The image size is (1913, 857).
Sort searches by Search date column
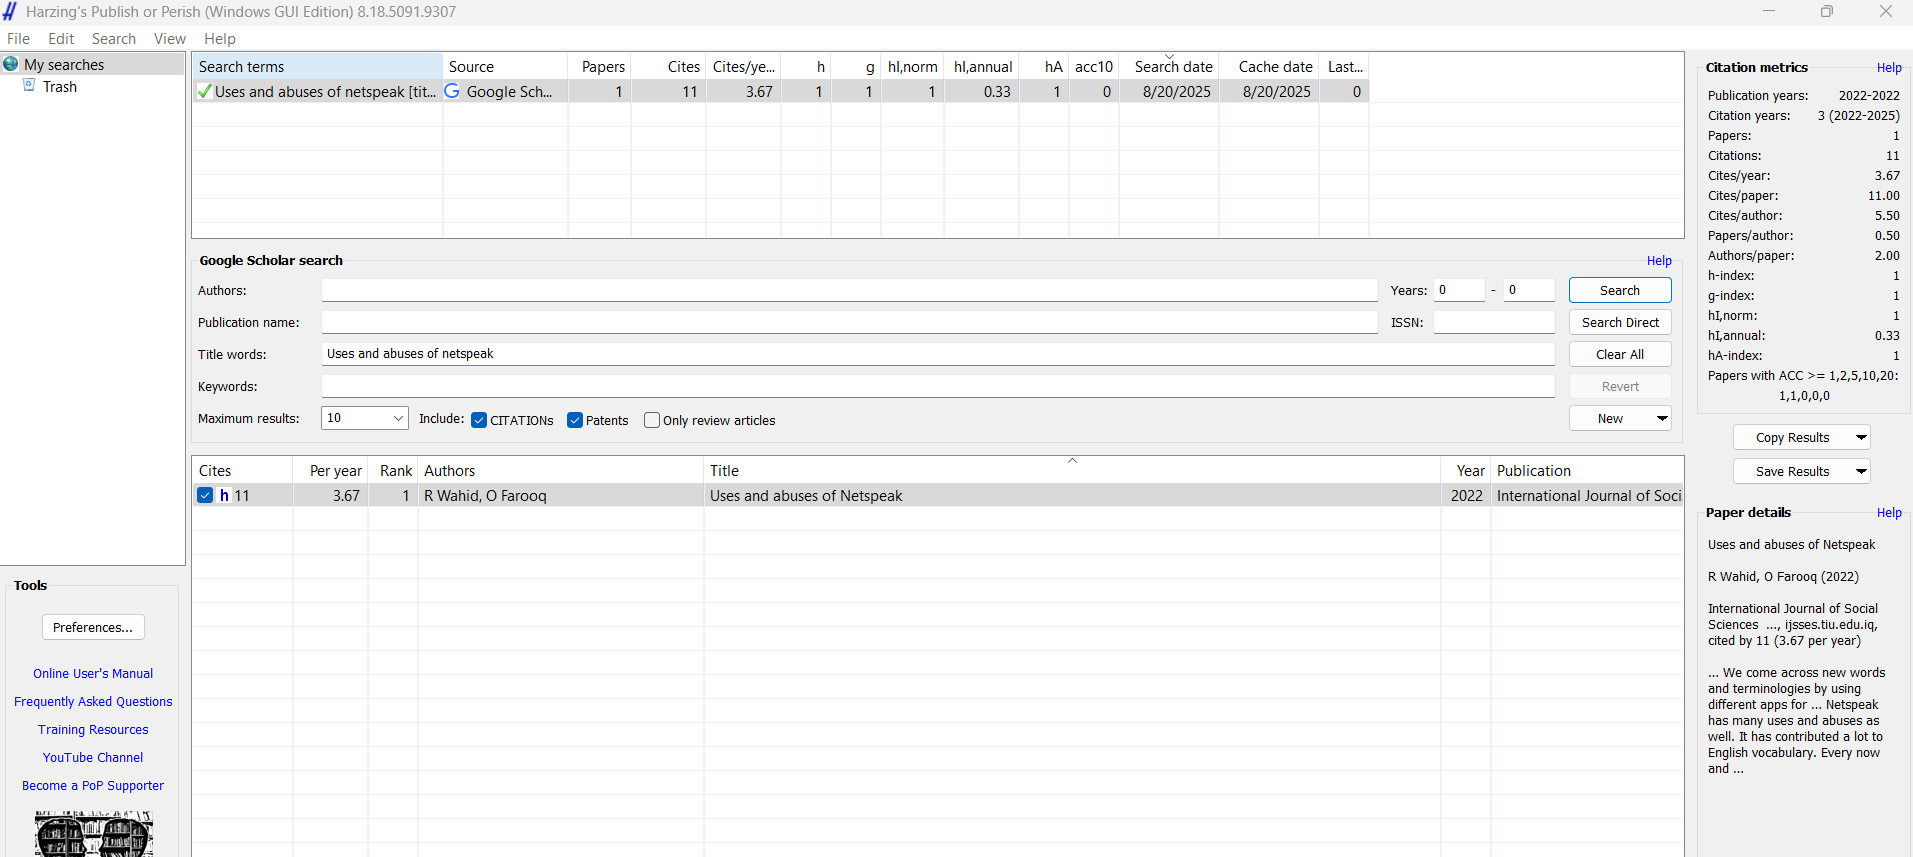point(1169,66)
